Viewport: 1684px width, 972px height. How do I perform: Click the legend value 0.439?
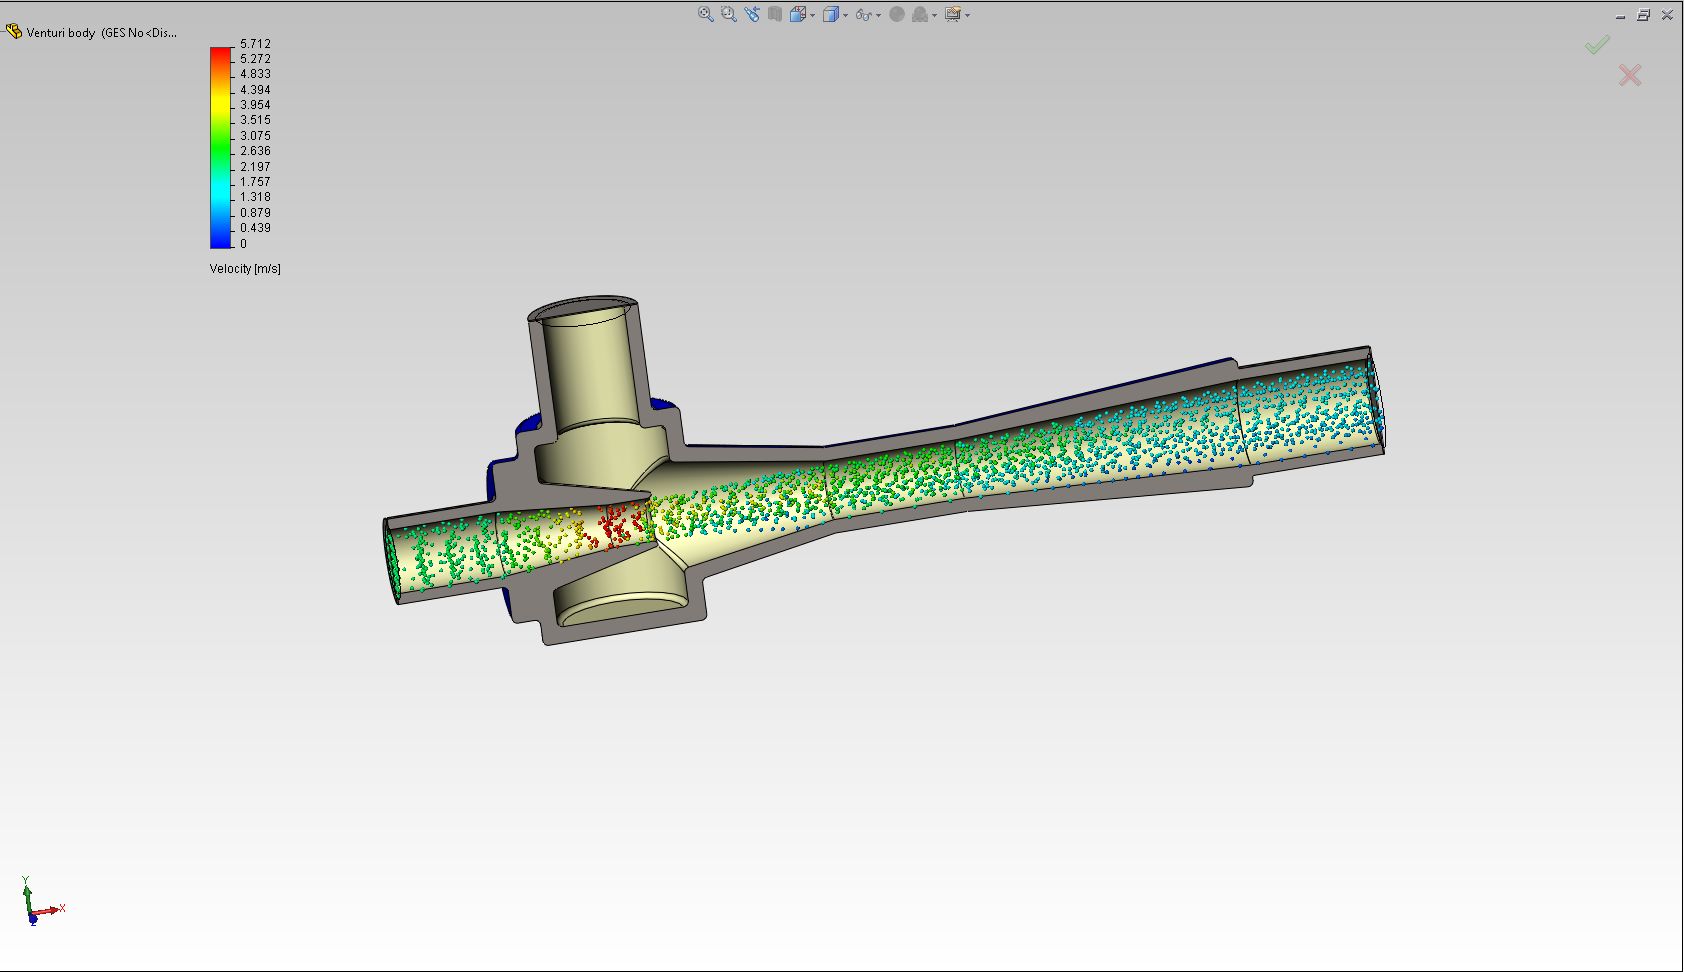(255, 228)
